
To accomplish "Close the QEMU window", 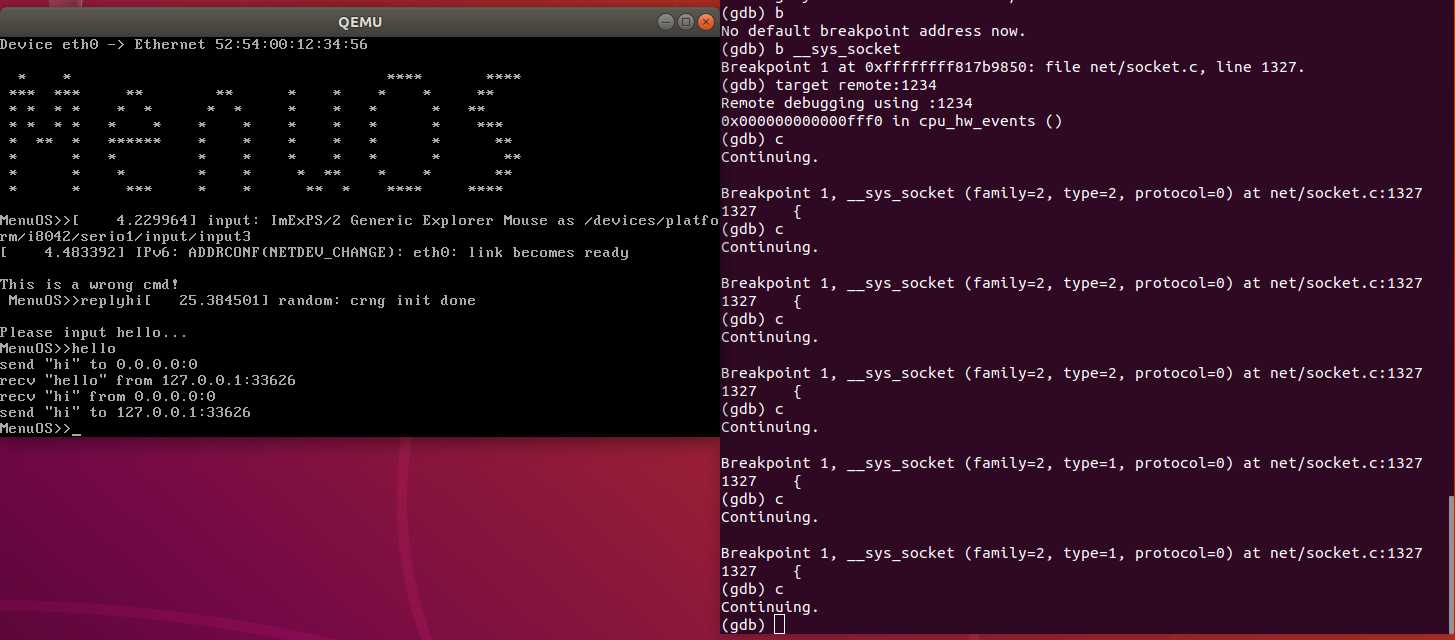I will click(x=705, y=21).
